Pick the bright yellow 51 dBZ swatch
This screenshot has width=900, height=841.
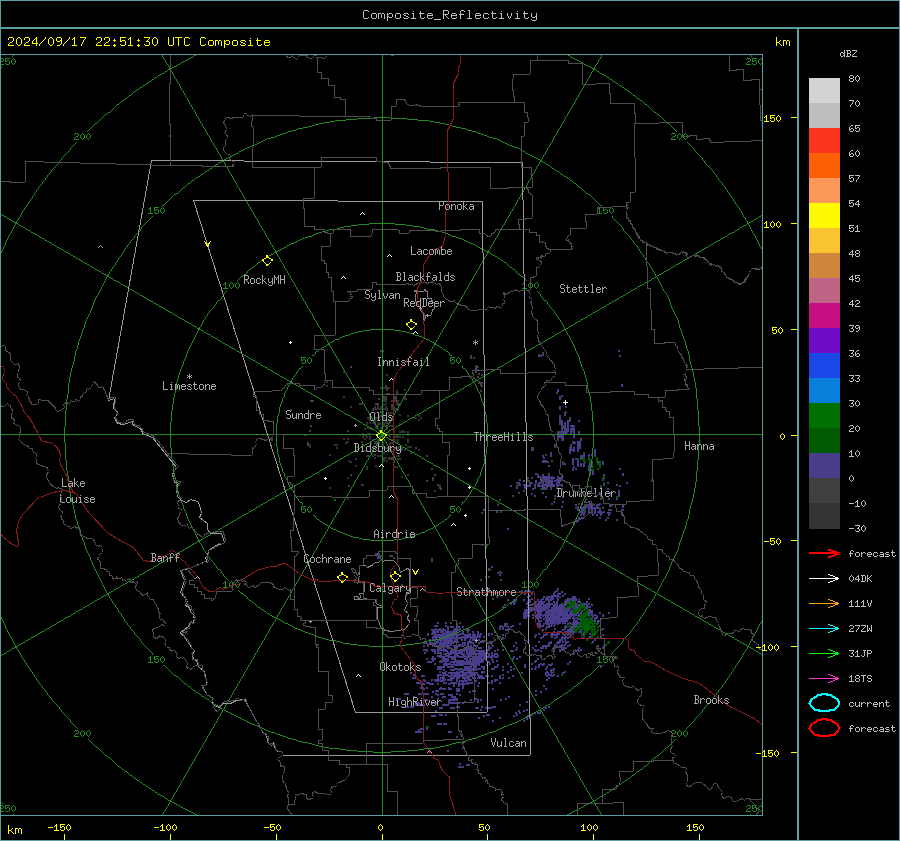pyautogui.click(x=824, y=216)
